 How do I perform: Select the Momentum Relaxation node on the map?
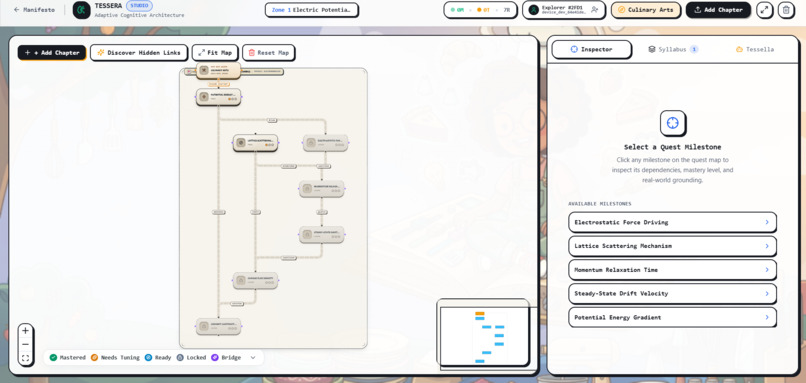pyautogui.click(x=322, y=189)
